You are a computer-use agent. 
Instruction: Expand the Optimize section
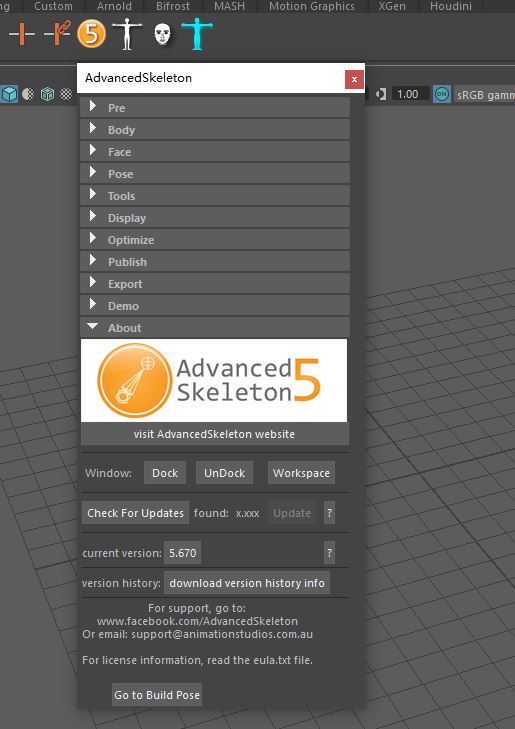tap(215, 239)
